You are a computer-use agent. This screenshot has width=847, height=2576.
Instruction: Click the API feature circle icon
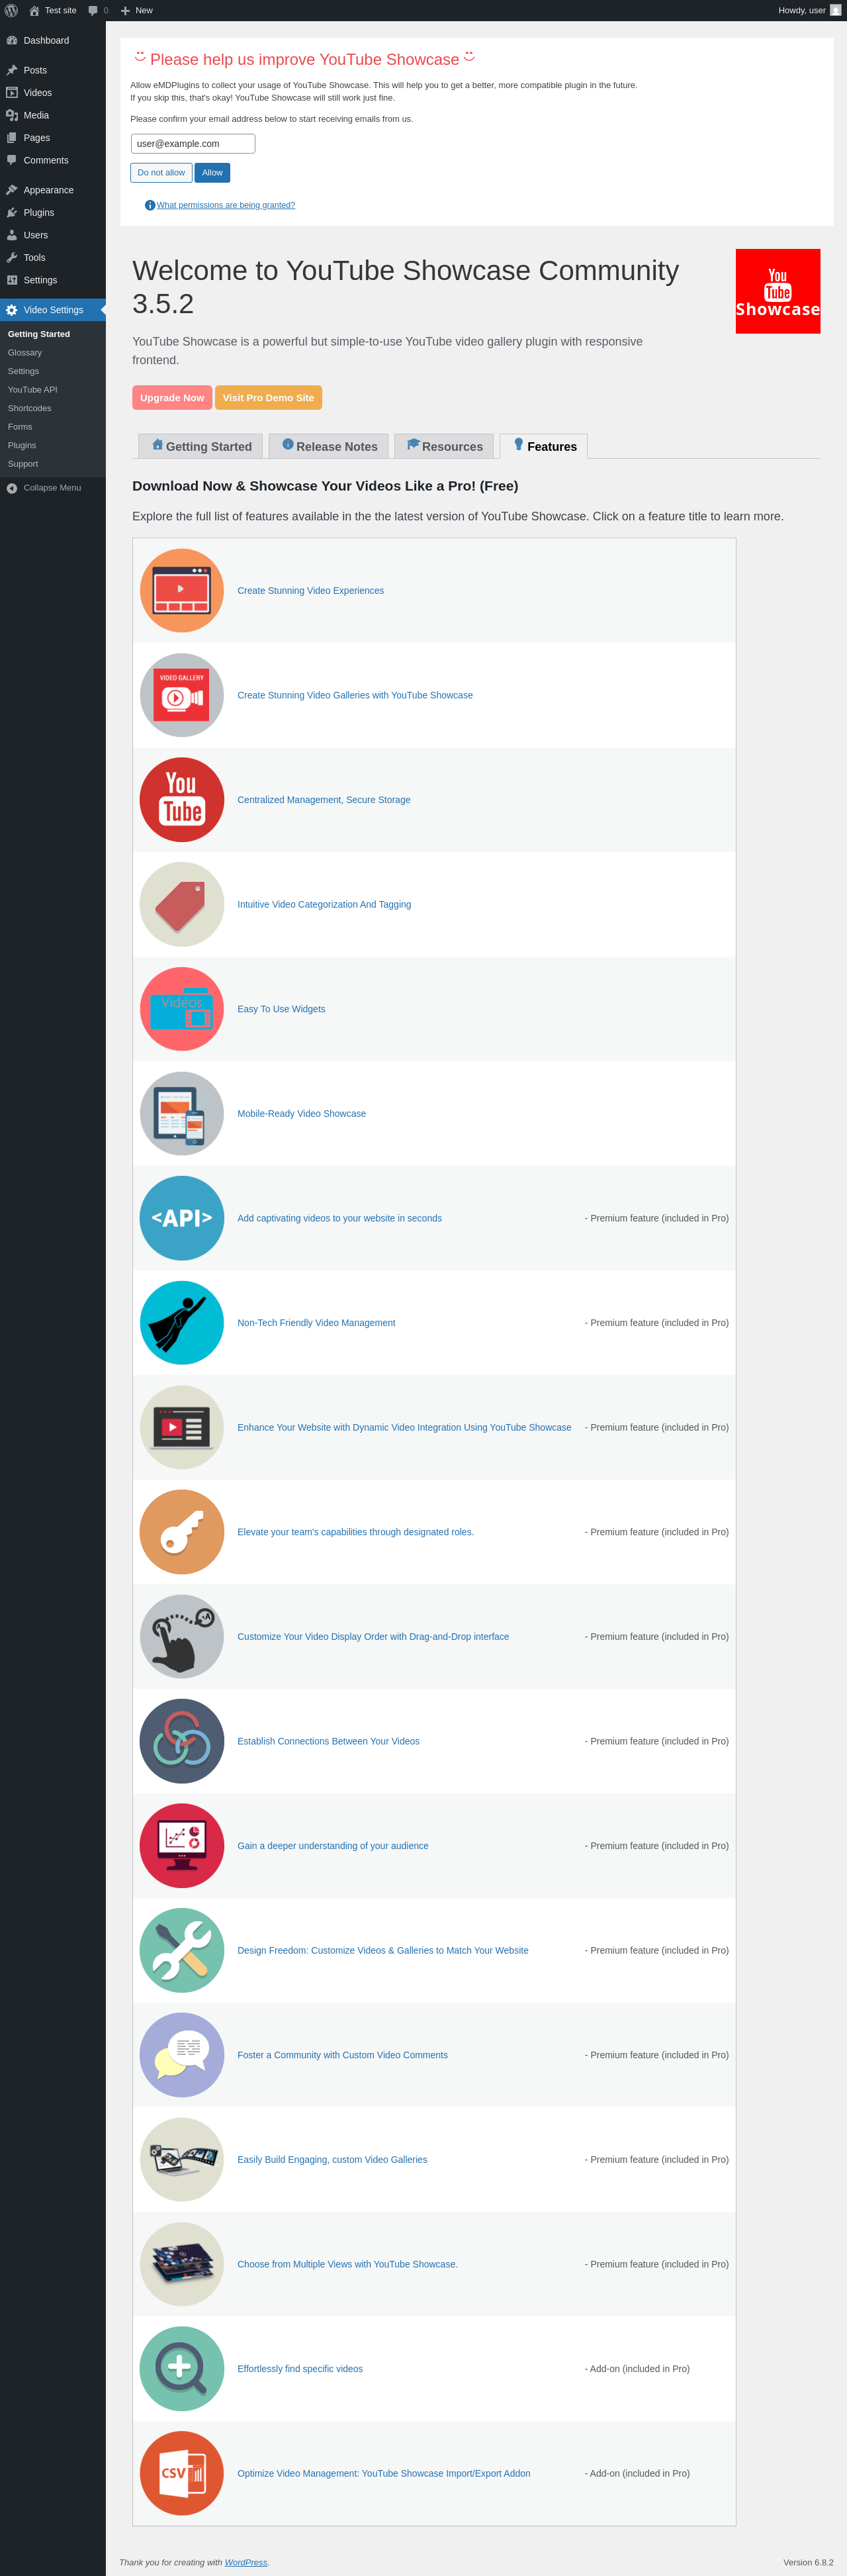pos(182,1218)
